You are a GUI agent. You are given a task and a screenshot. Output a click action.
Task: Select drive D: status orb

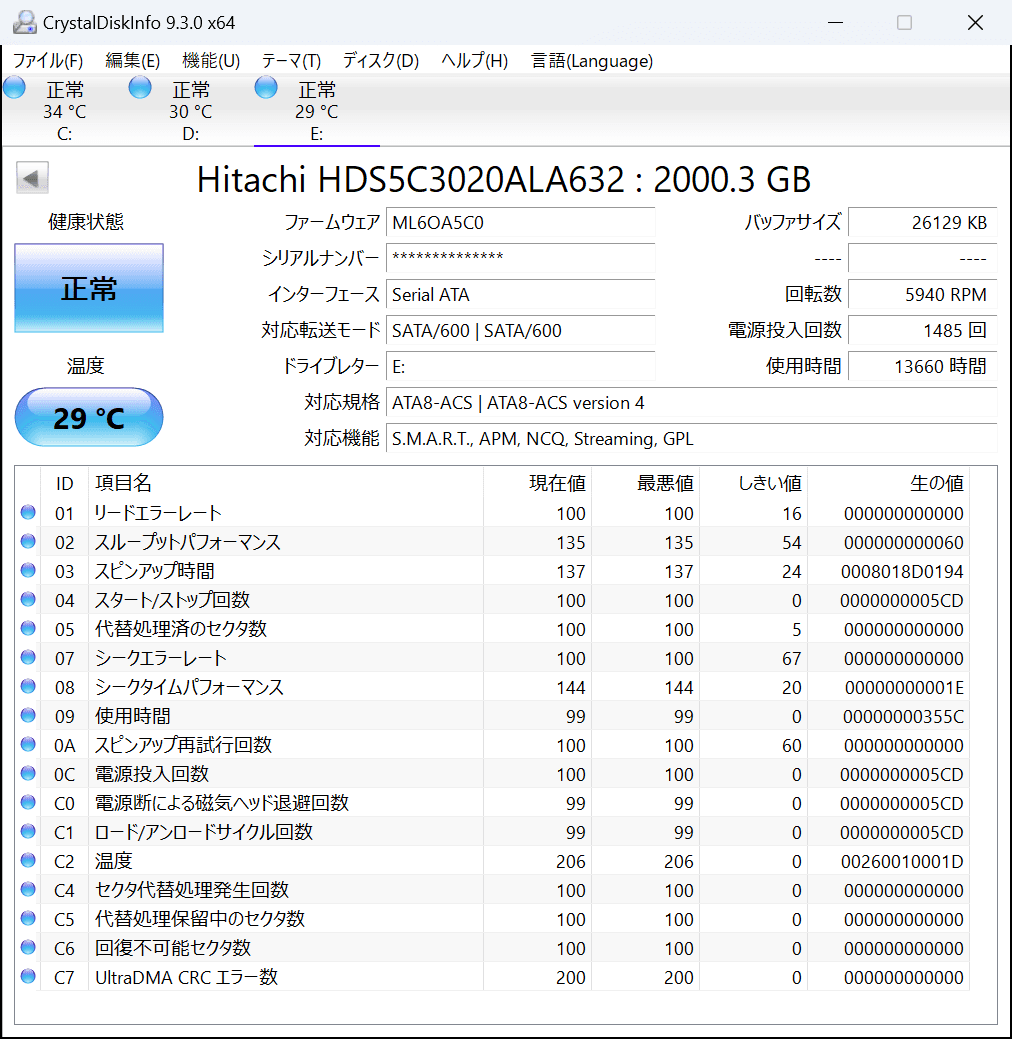(141, 88)
